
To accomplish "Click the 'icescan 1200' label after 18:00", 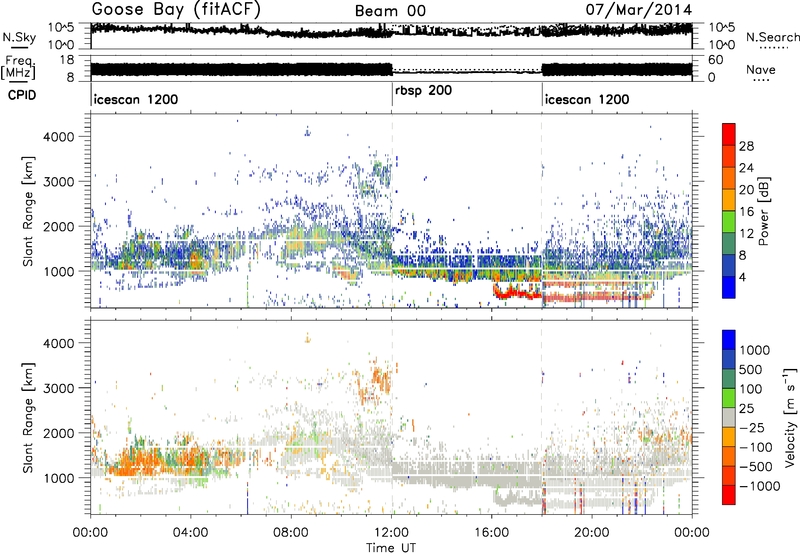I will pos(587,99).
